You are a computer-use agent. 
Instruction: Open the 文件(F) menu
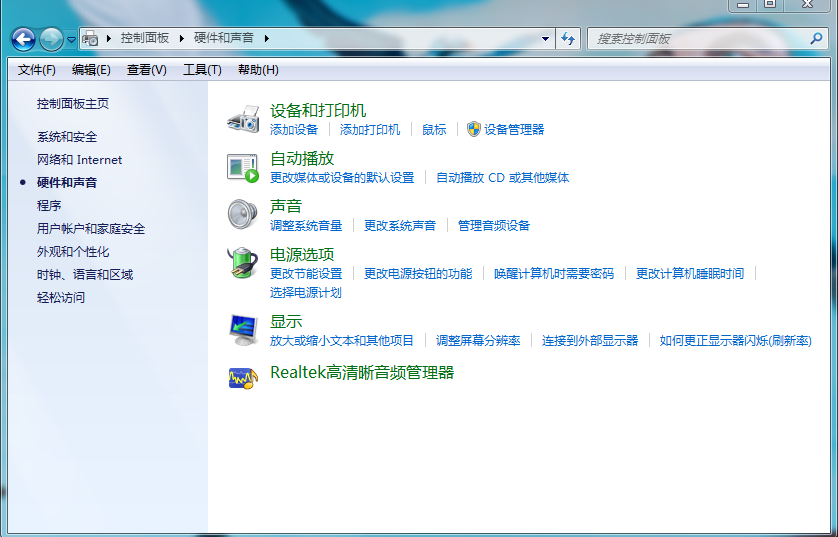[x=37, y=70]
